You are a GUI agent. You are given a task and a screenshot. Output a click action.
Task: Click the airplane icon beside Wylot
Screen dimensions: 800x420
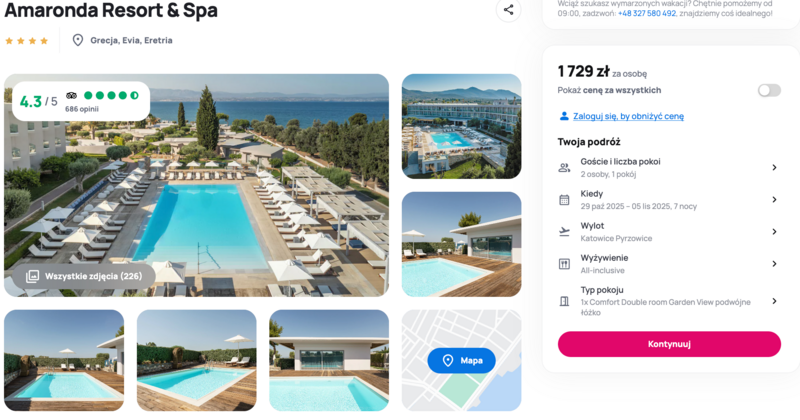564,232
